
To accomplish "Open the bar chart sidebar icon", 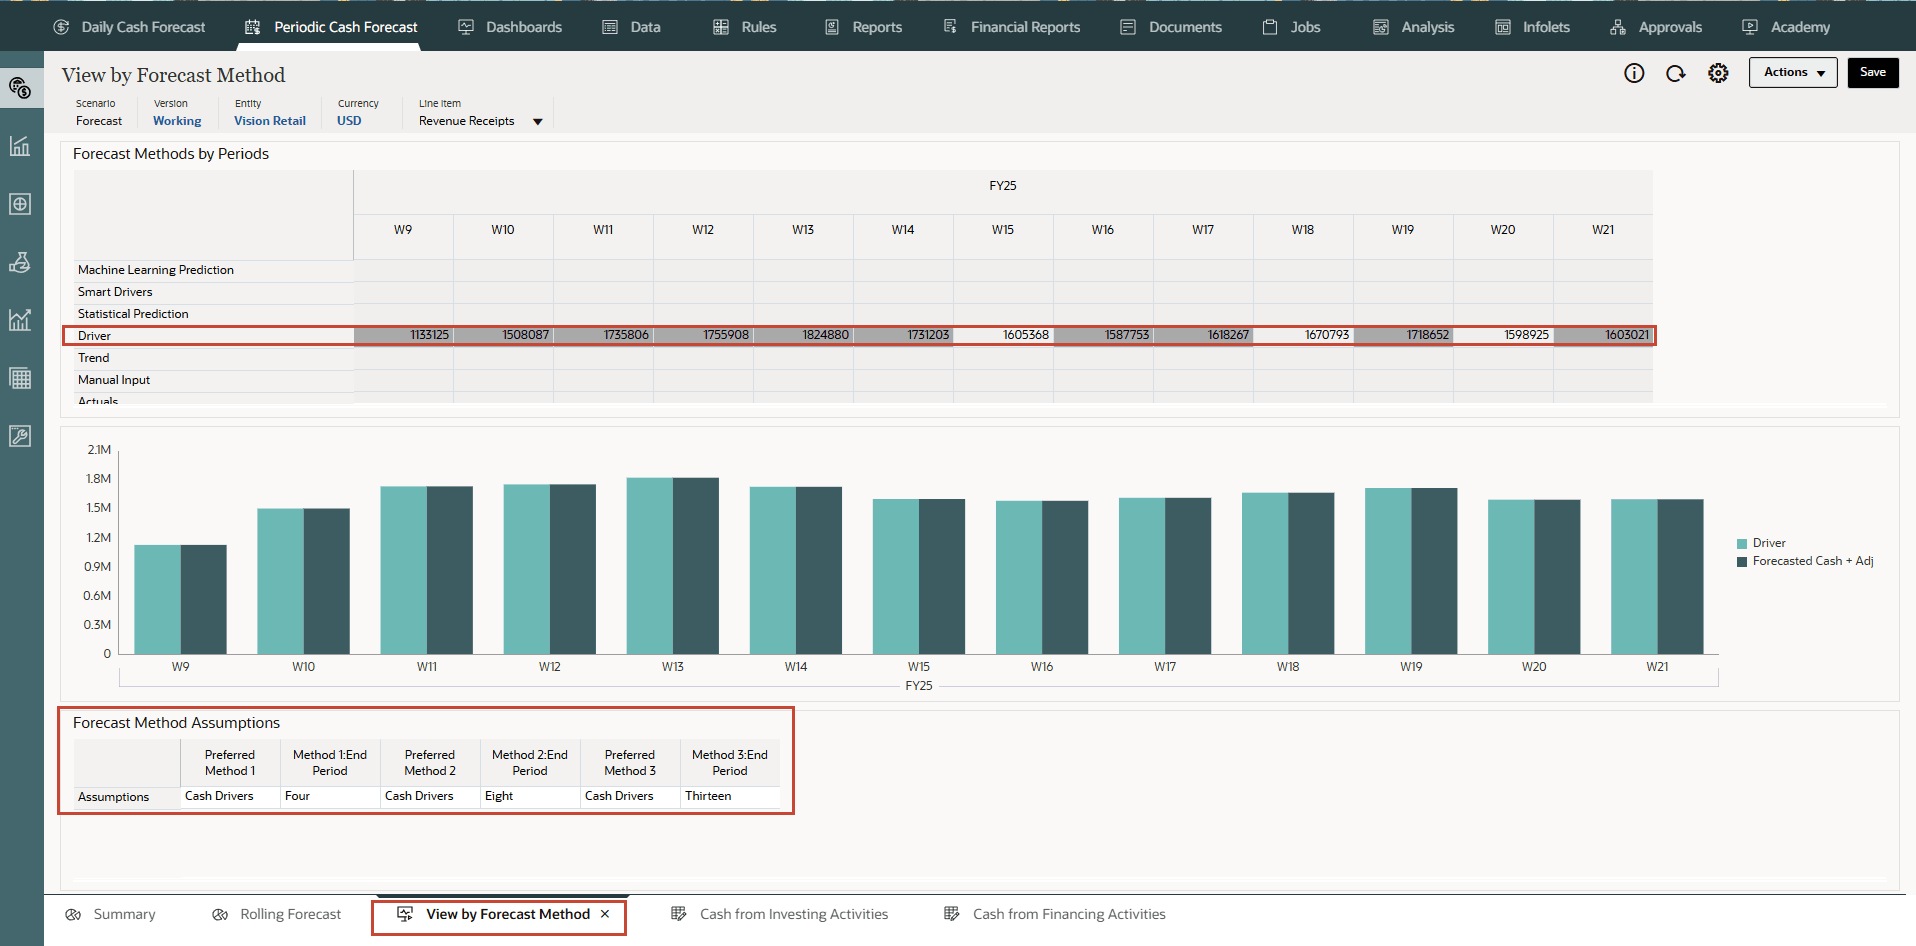I will 20,146.
